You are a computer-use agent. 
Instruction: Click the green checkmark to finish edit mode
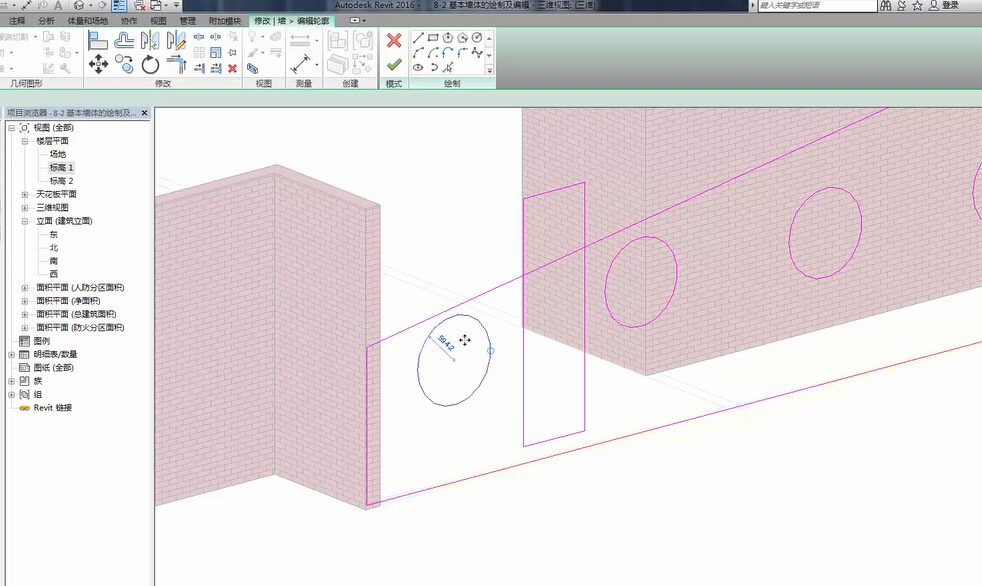(394, 65)
